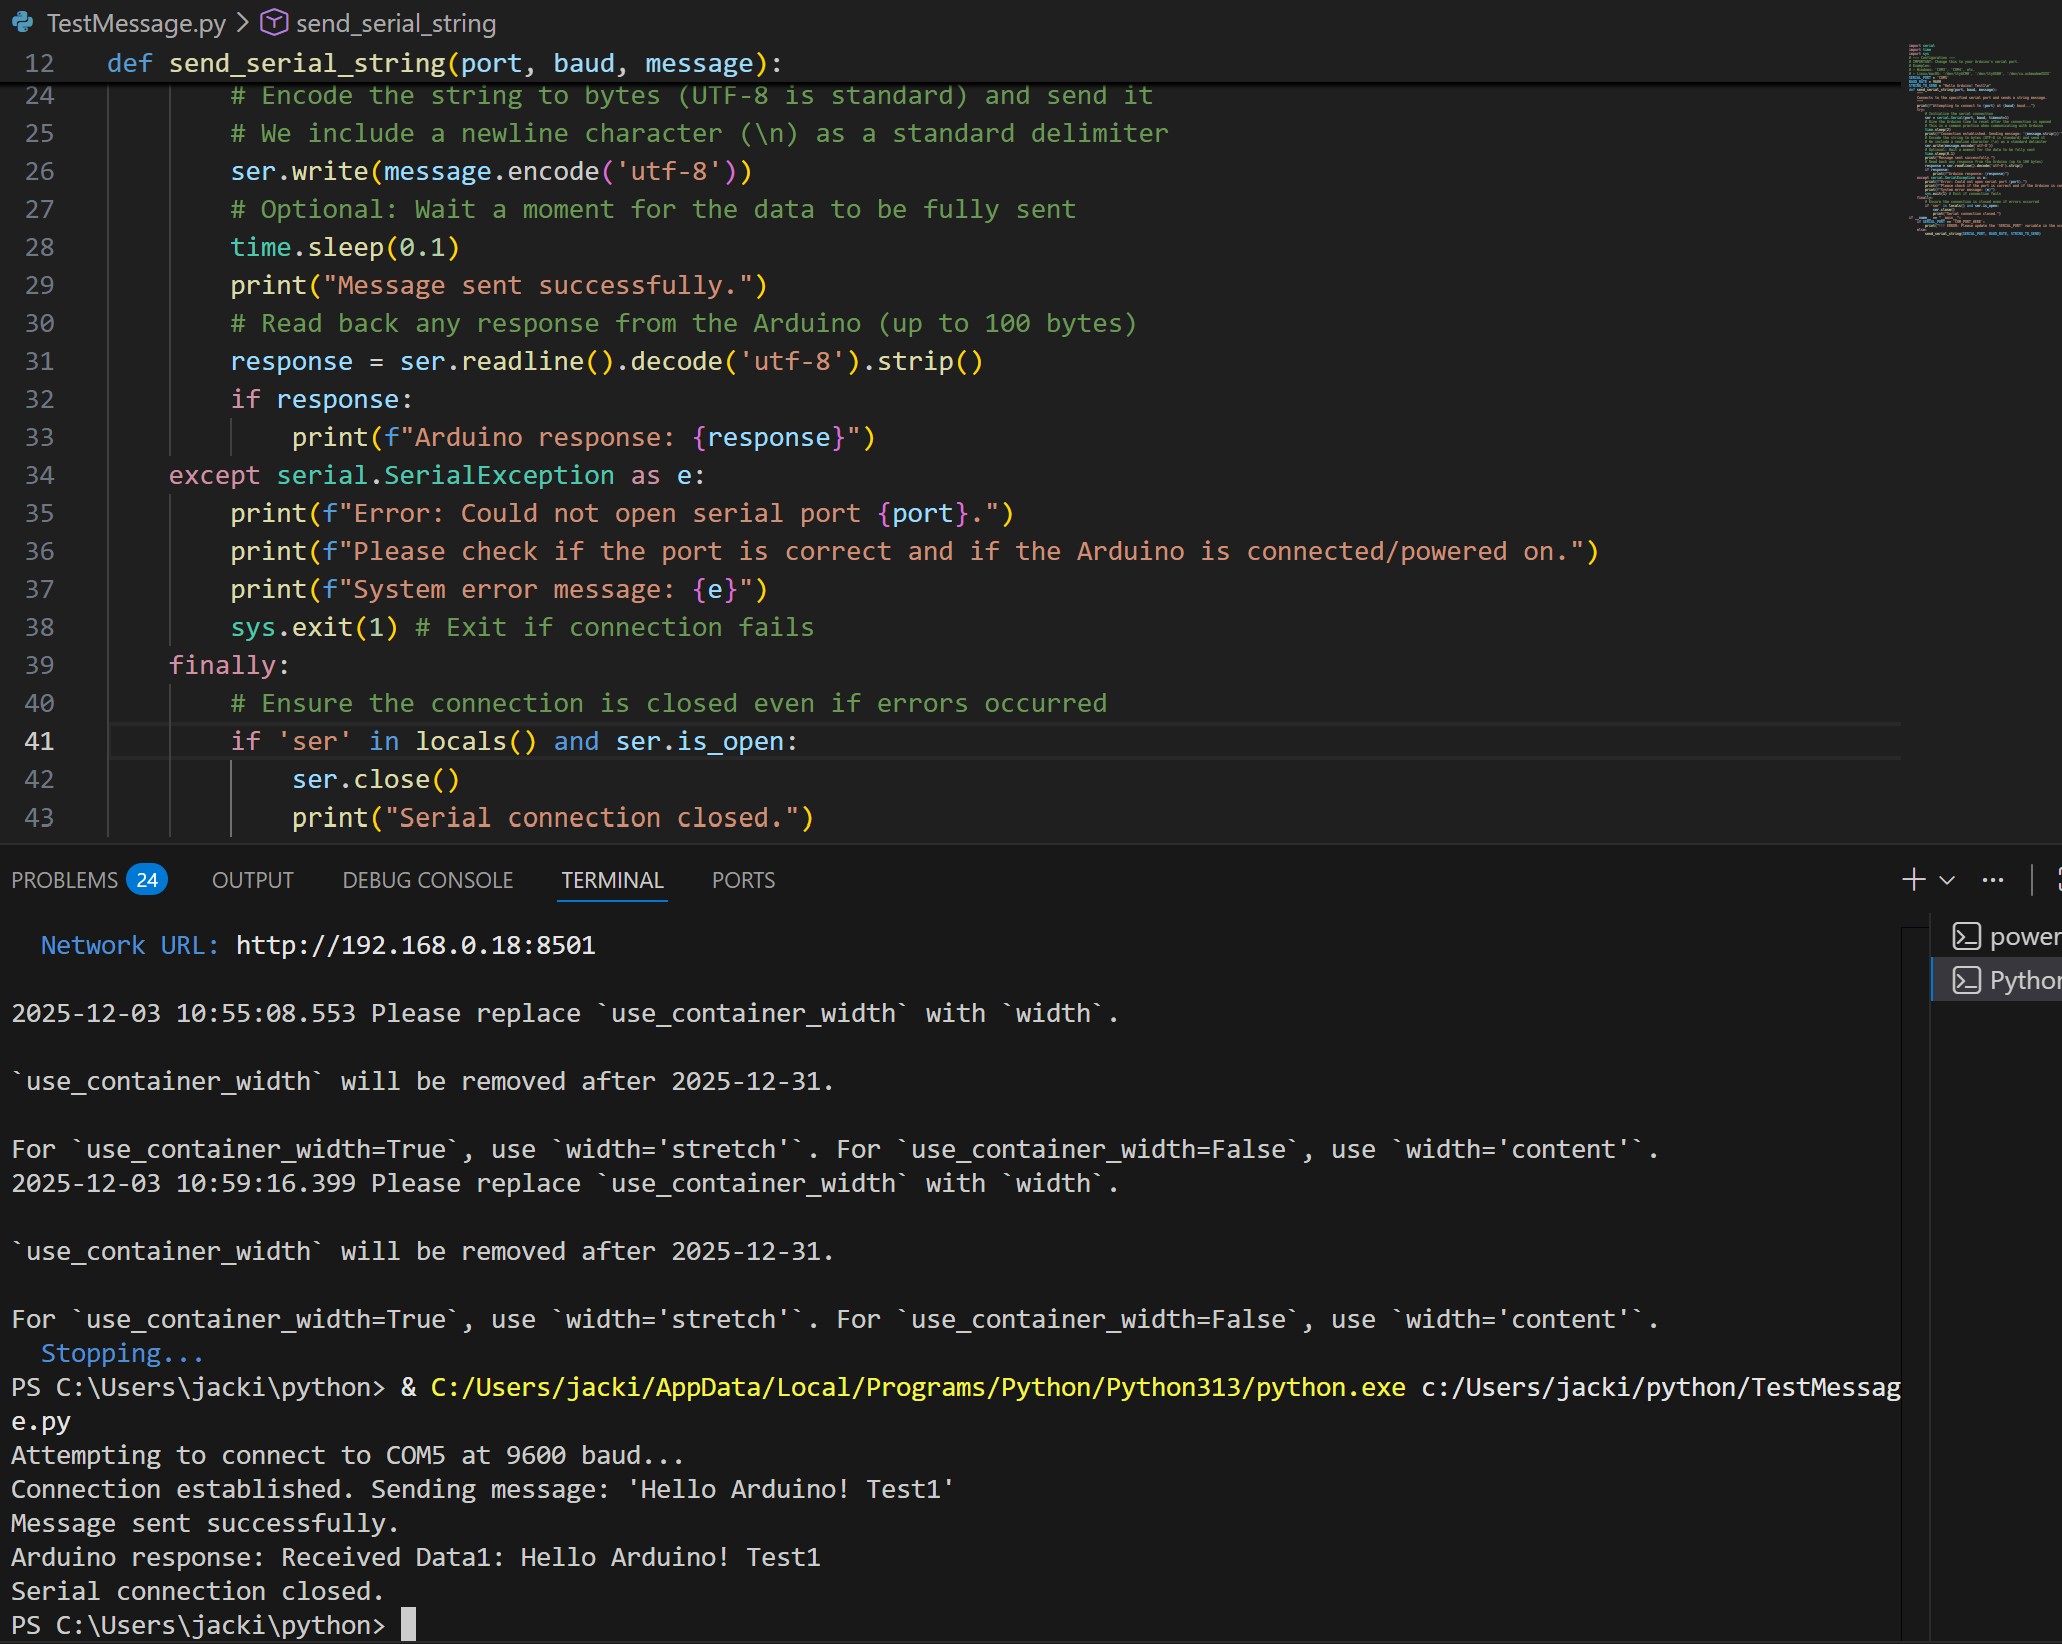Switch to the OUTPUT tab
The height and width of the screenshot is (1644, 2062).
click(252, 880)
